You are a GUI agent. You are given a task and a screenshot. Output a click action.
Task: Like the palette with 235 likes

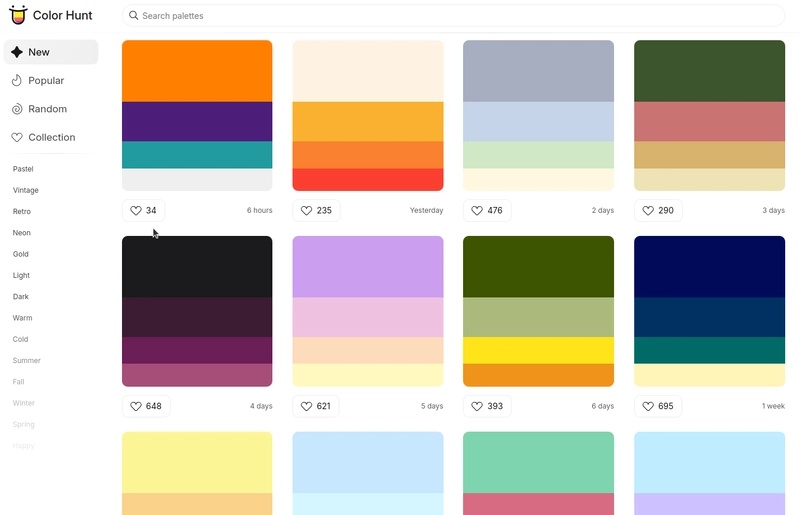pyautogui.click(x=316, y=210)
